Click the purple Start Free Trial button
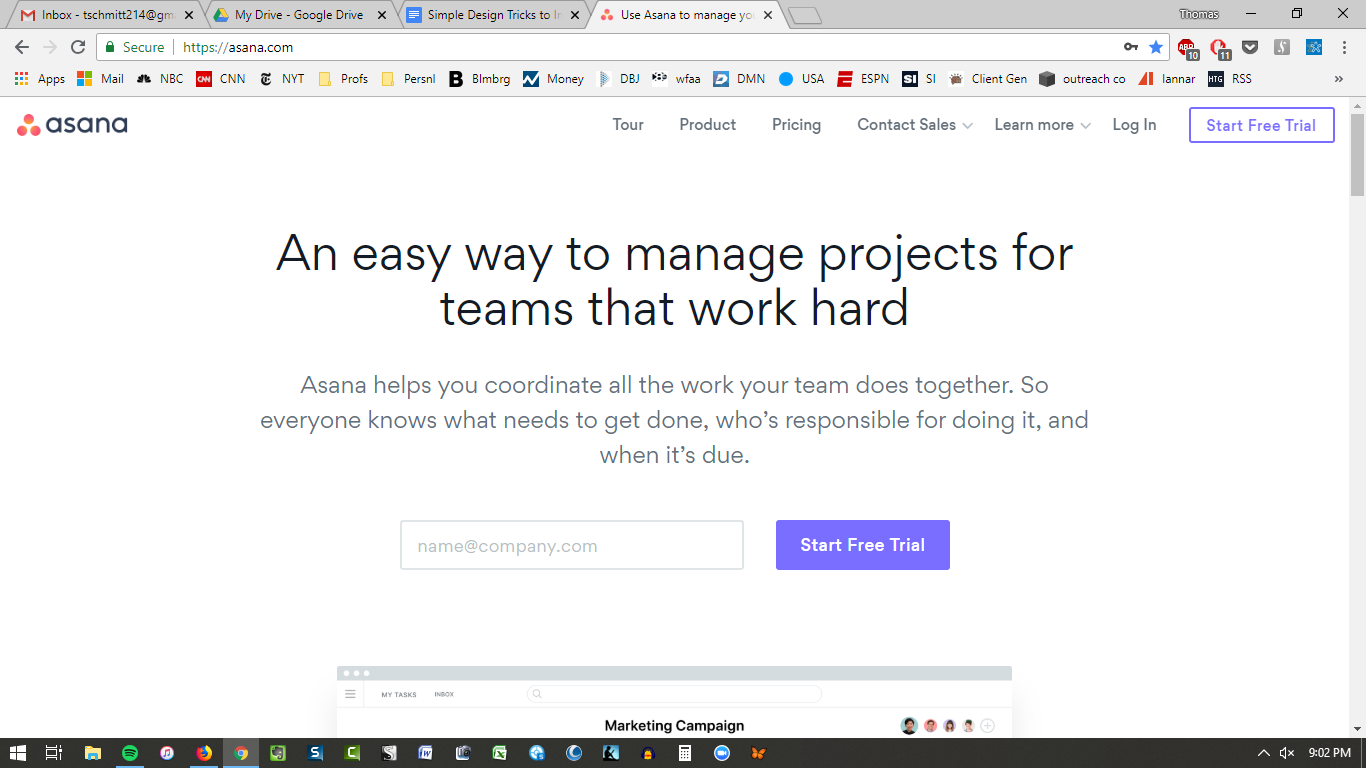The width and height of the screenshot is (1366, 768). click(x=863, y=545)
